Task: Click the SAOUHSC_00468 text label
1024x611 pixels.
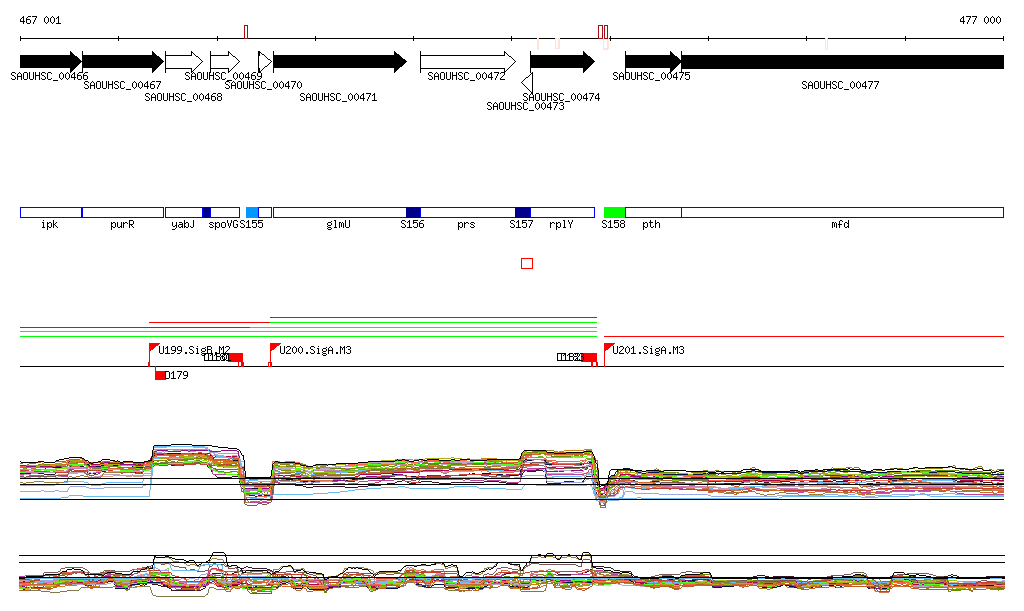Action: pos(184,97)
